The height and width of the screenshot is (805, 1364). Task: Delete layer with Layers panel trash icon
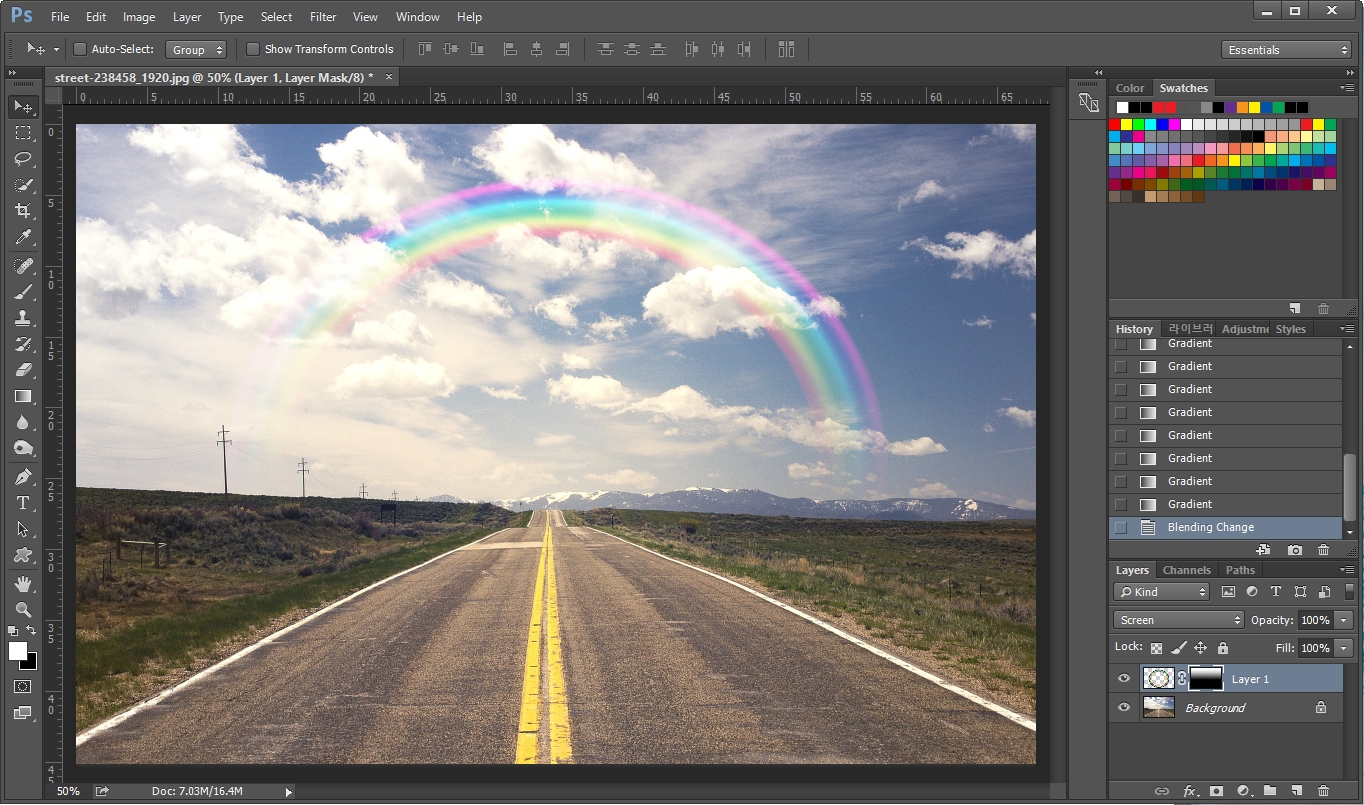(1323, 790)
